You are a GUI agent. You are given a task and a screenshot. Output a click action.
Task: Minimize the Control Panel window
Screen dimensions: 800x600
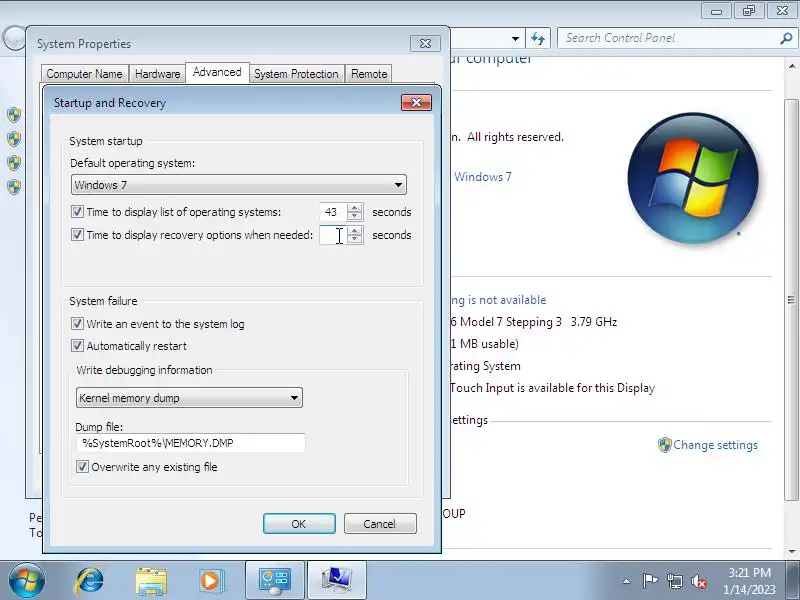point(716,11)
